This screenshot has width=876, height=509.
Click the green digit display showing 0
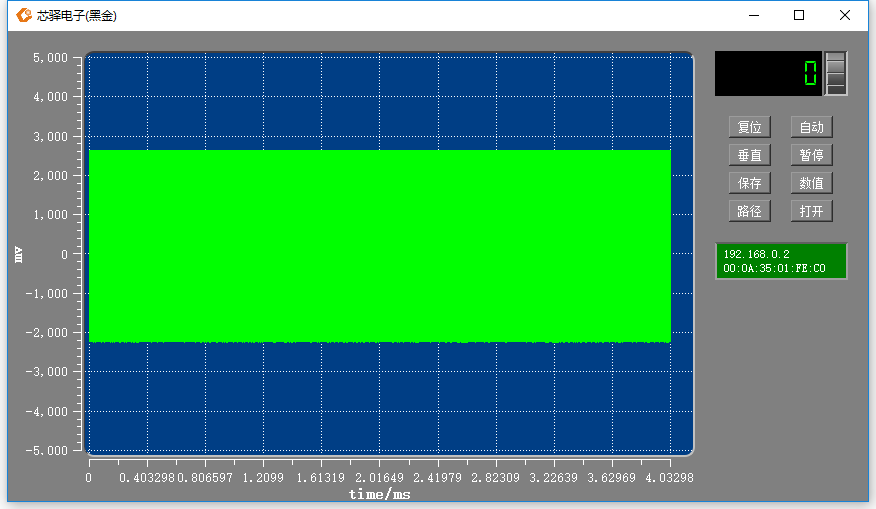(x=768, y=73)
